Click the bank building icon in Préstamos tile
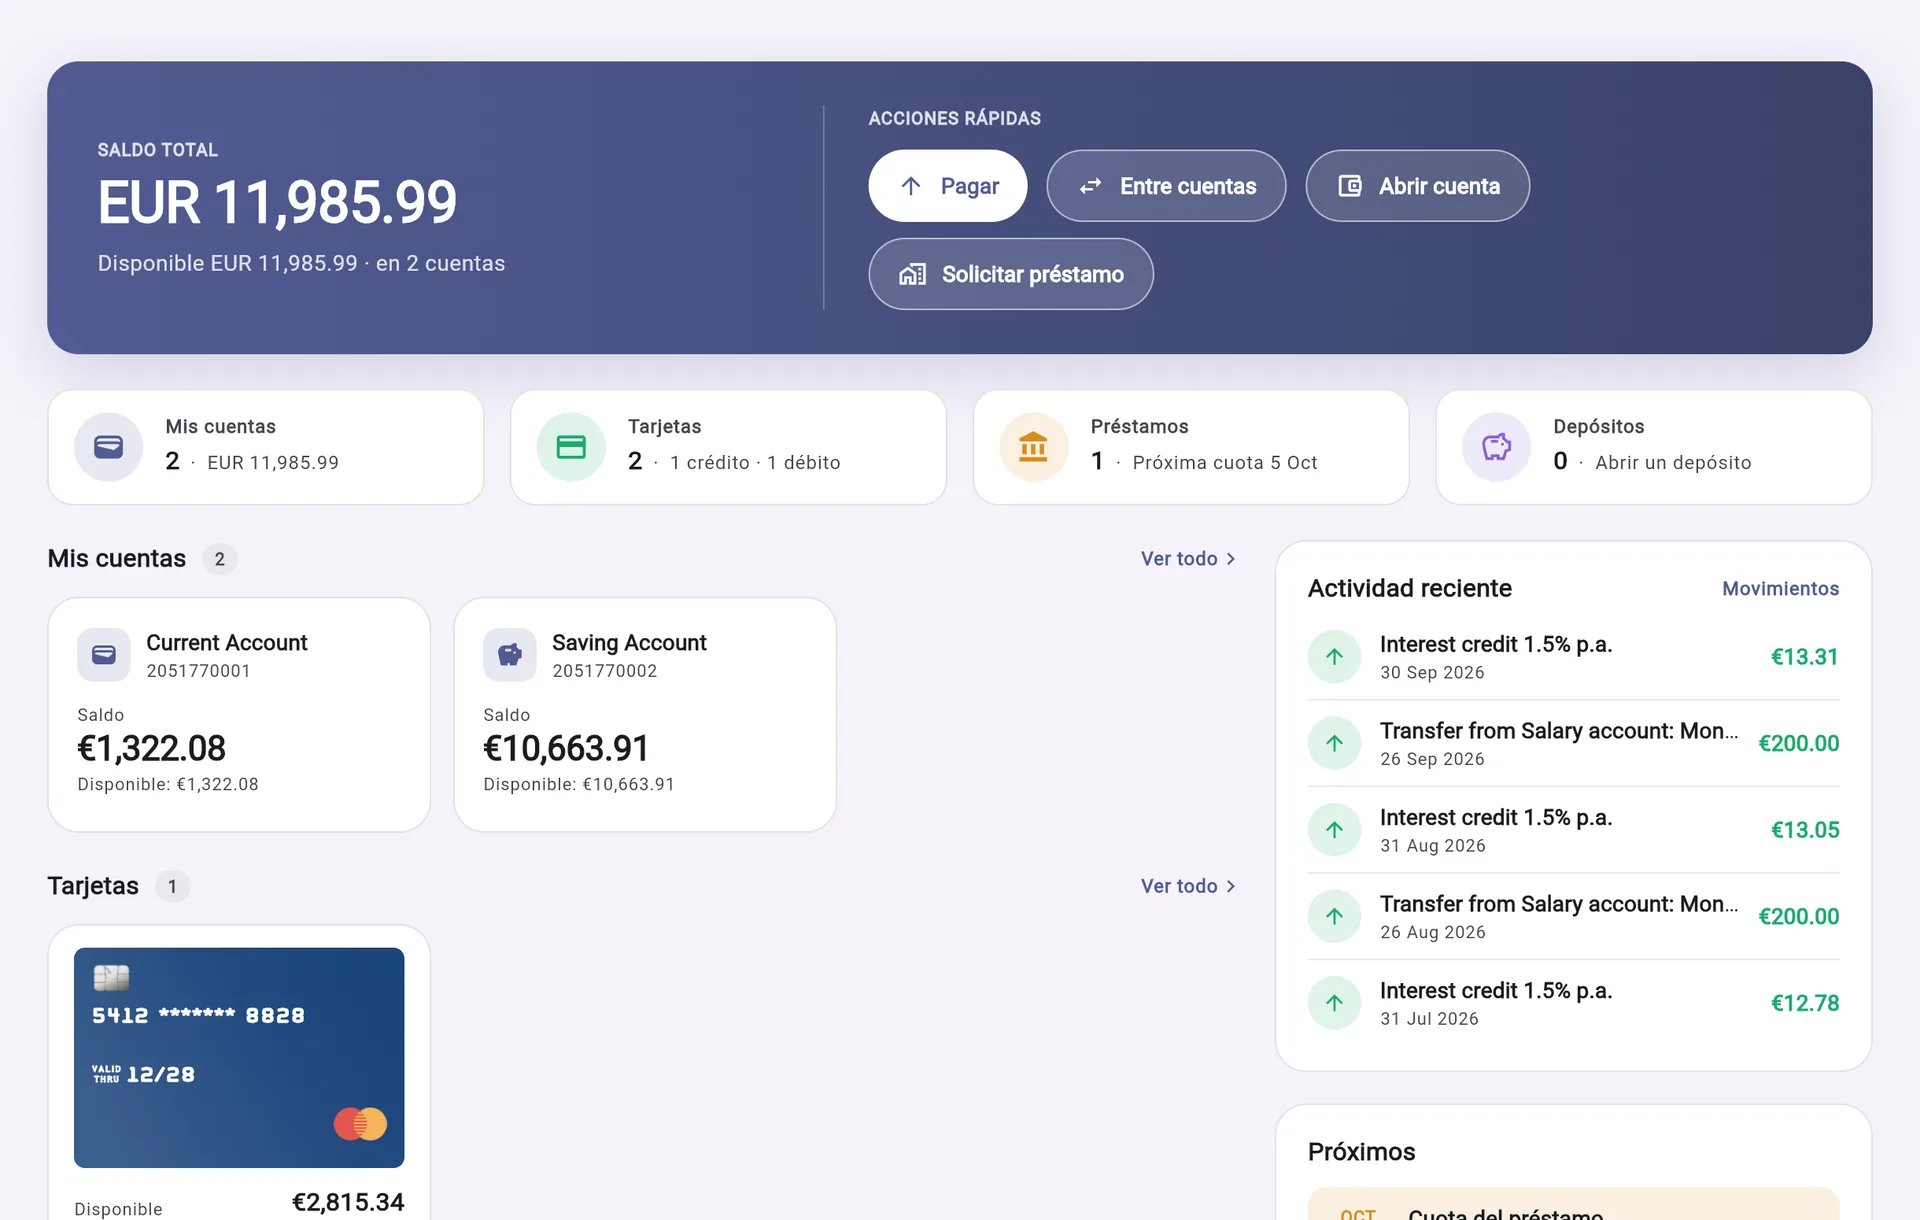1920x1220 pixels. [x=1033, y=447]
